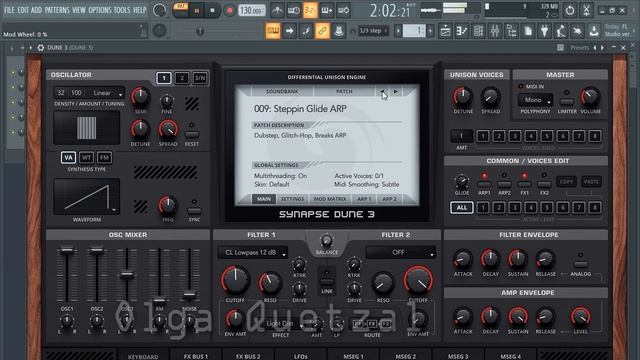This screenshot has width=640, height=360.
Task: Open the Playlist window icon
Action: pos(445,31)
